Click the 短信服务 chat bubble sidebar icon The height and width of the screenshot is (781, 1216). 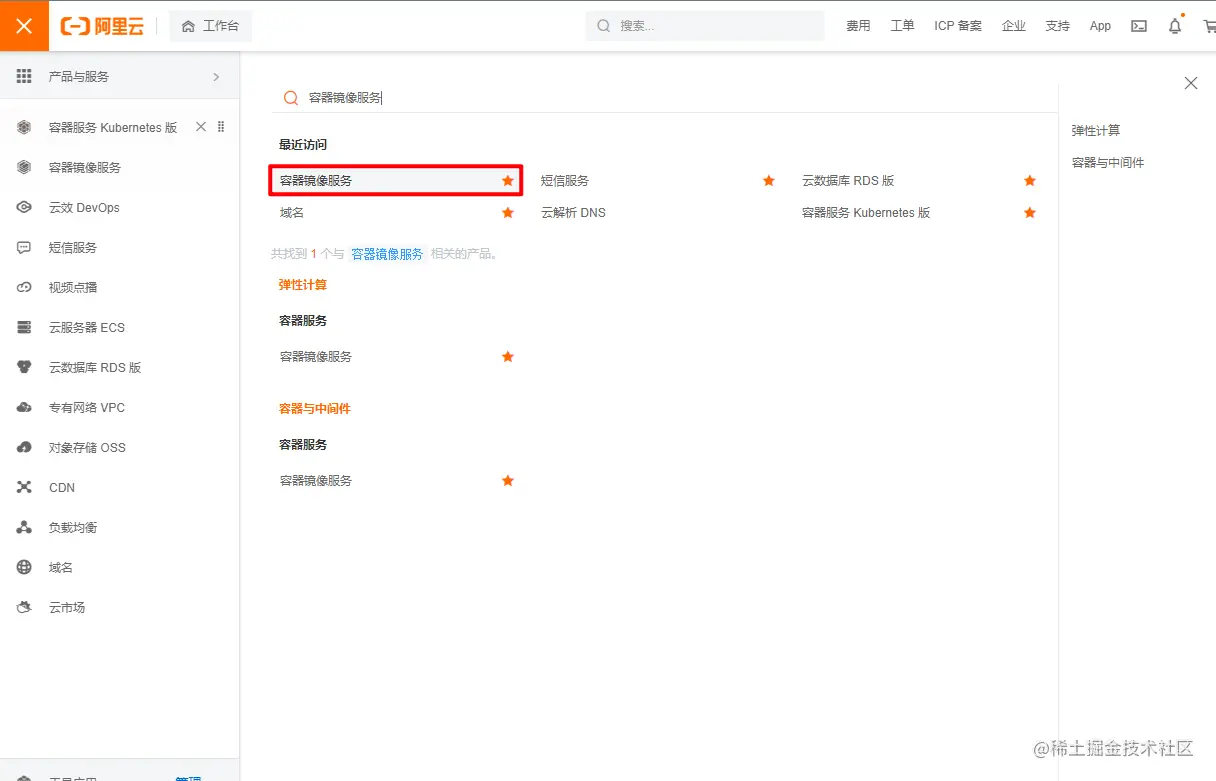coord(25,247)
